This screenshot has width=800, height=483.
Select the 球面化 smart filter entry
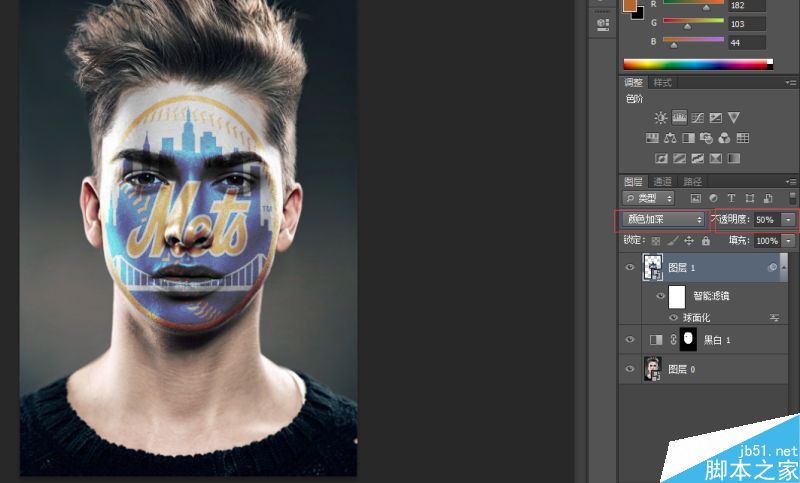coord(696,317)
